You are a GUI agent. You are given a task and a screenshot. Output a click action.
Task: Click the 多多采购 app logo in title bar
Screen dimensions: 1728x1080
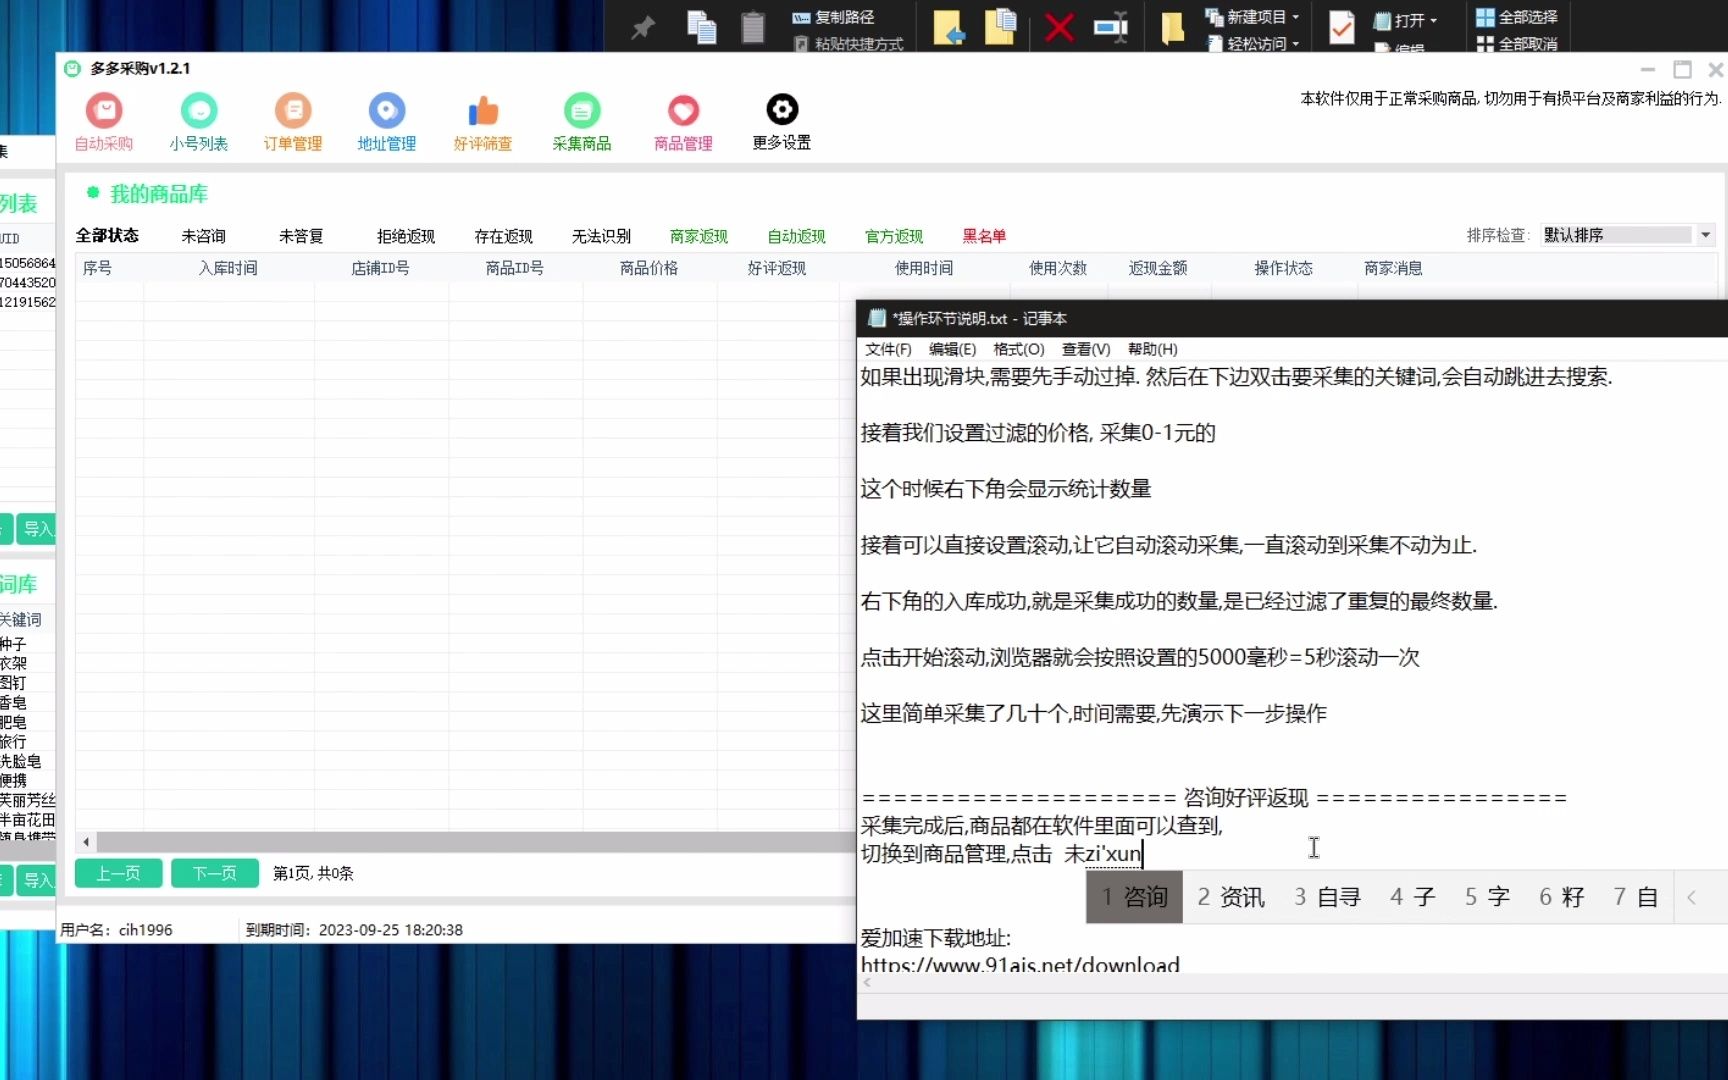tap(72, 68)
